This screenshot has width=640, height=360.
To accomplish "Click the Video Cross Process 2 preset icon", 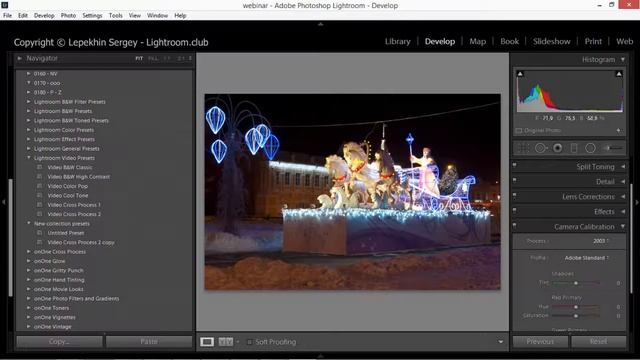I will [x=40, y=214].
